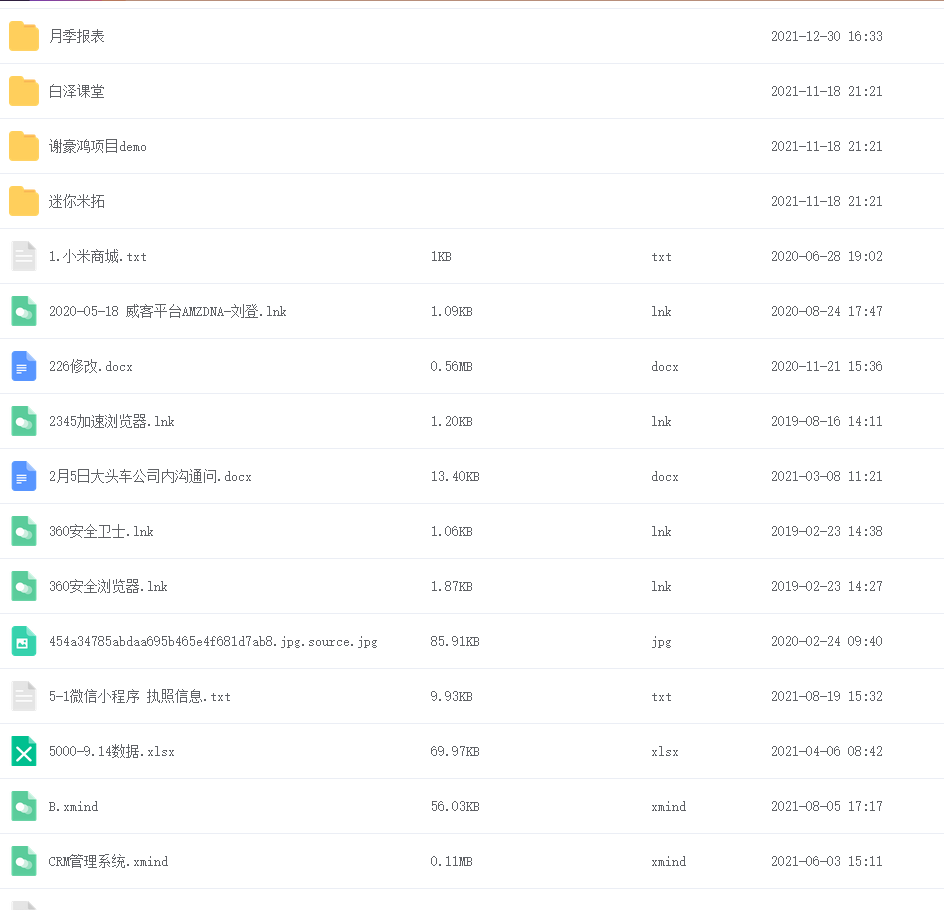Open the 白泽课堂 folder icon
Viewport: 944px width, 910px height.
click(x=24, y=91)
